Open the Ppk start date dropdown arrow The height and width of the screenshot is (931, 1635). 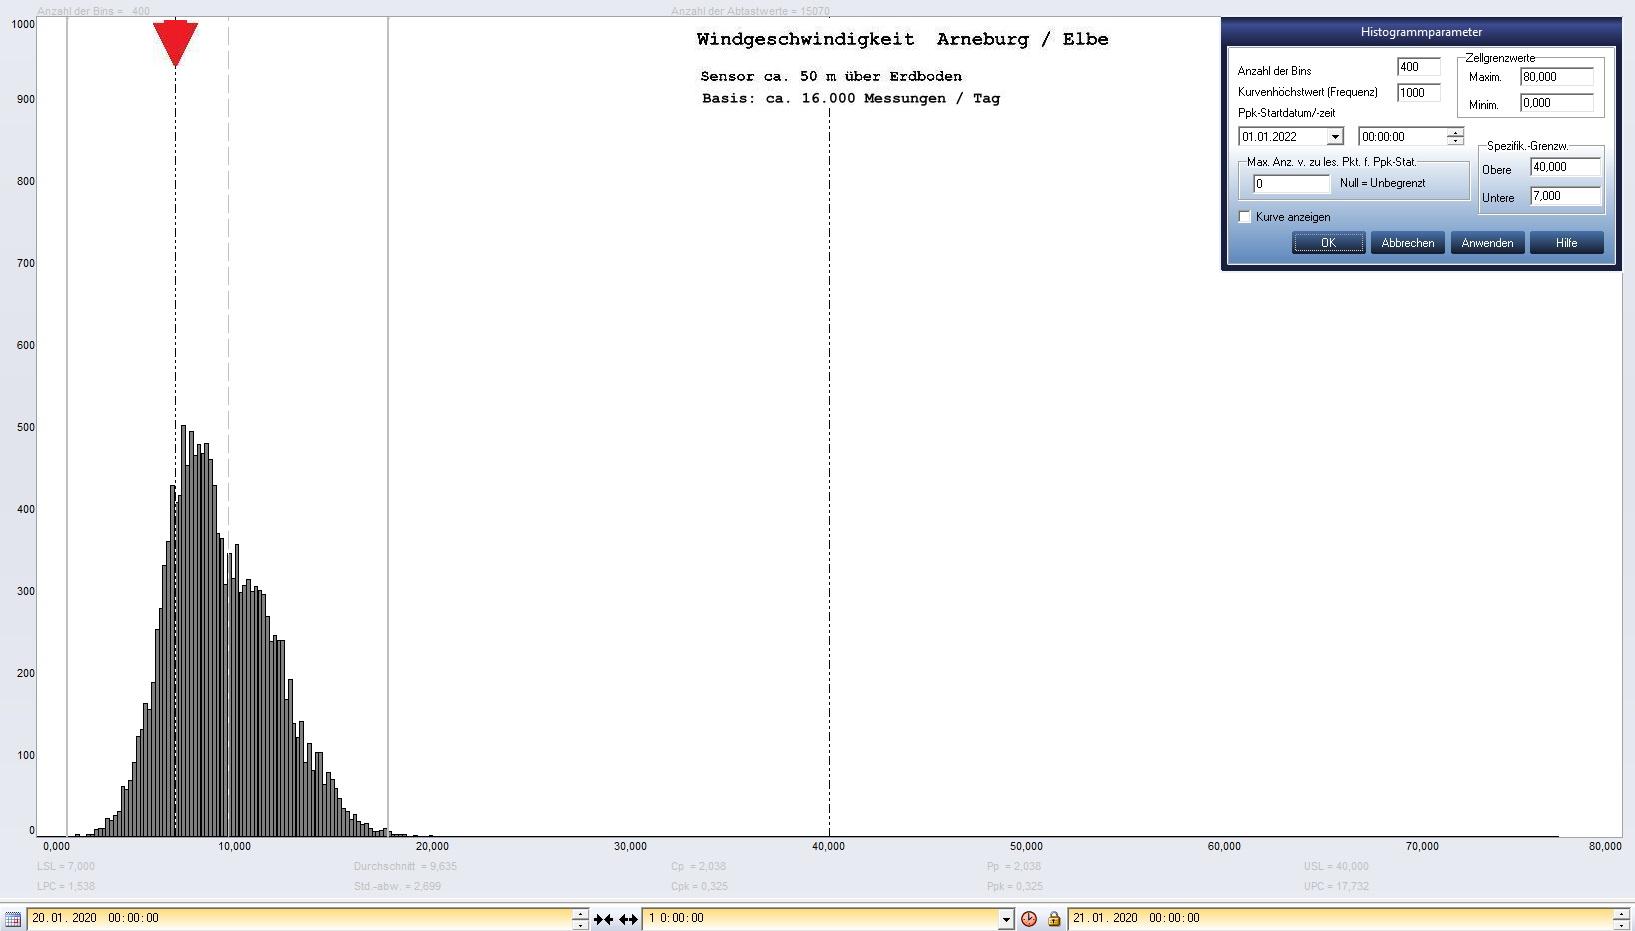click(1335, 137)
